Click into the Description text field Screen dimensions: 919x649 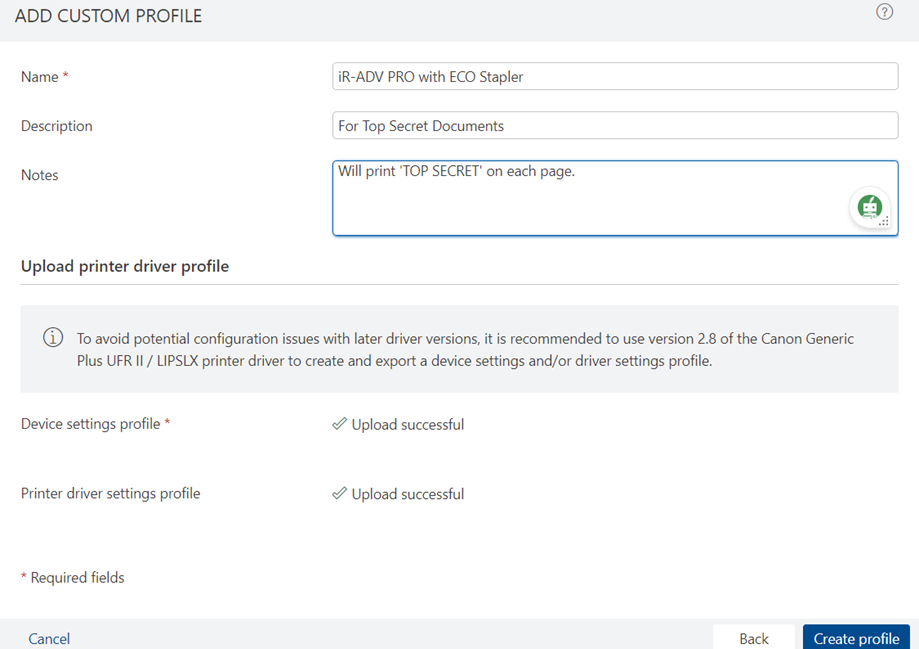tap(615, 126)
